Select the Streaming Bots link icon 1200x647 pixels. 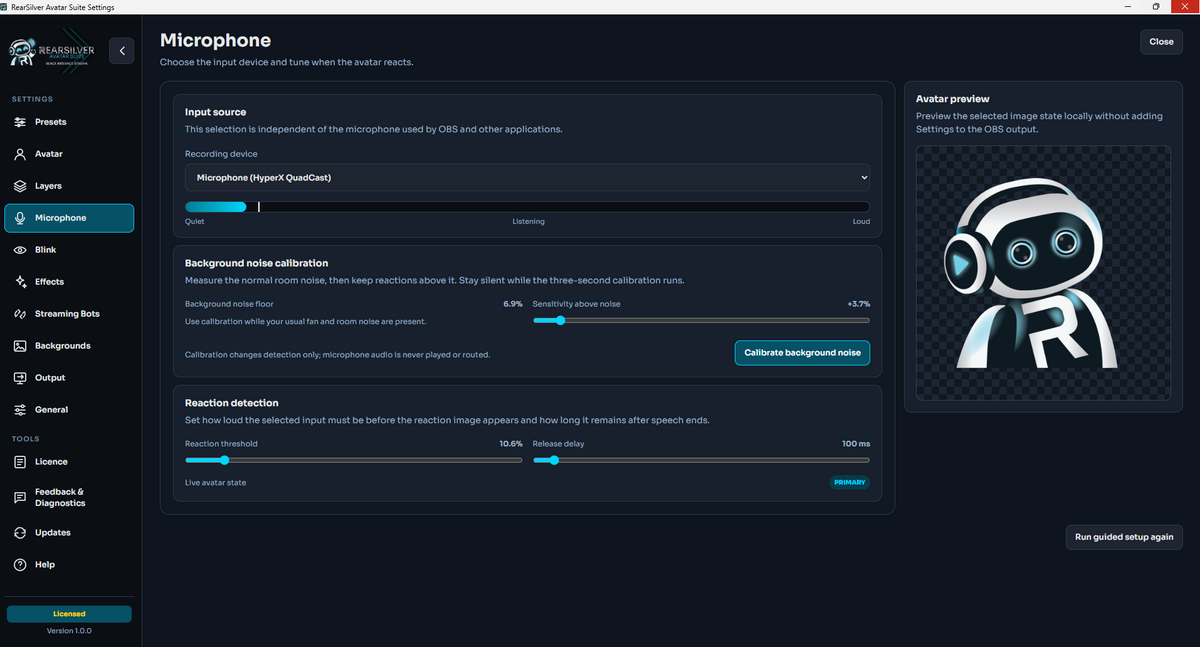pyautogui.click(x=20, y=314)
